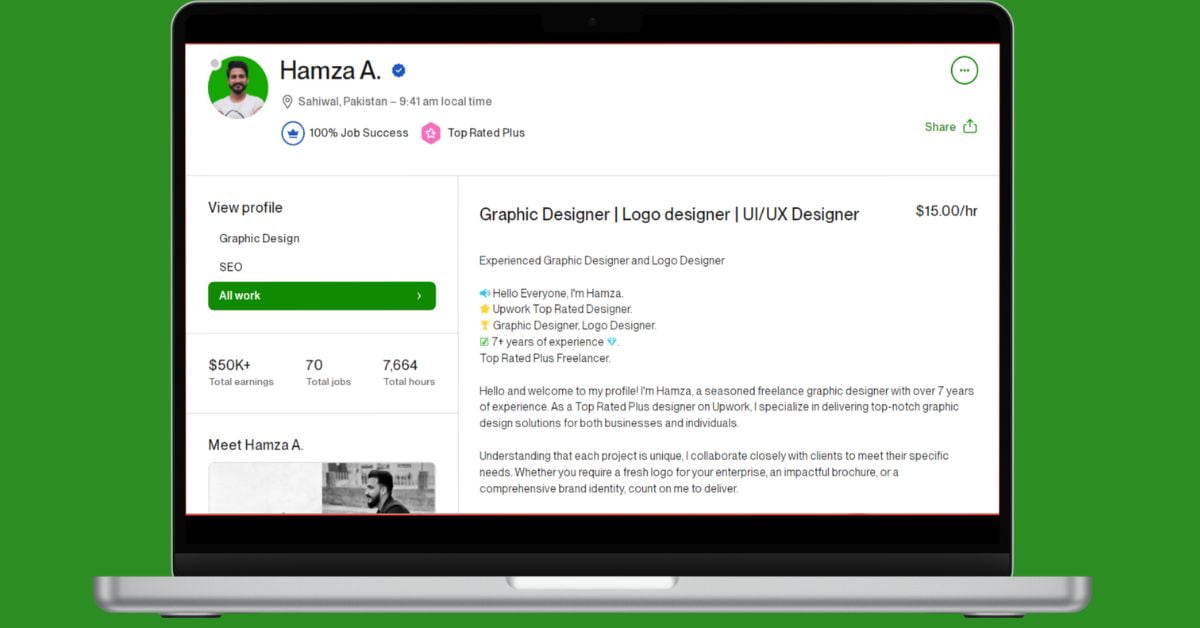Open the ellipsis dropdown for profile actions

click(x=964, y=70)
